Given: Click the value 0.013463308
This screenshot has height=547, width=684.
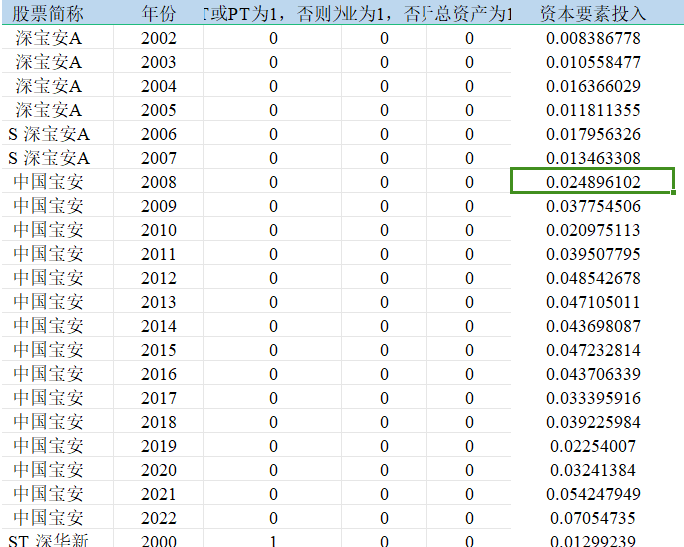Looking at the screenshot, I should tap(593, 158).
